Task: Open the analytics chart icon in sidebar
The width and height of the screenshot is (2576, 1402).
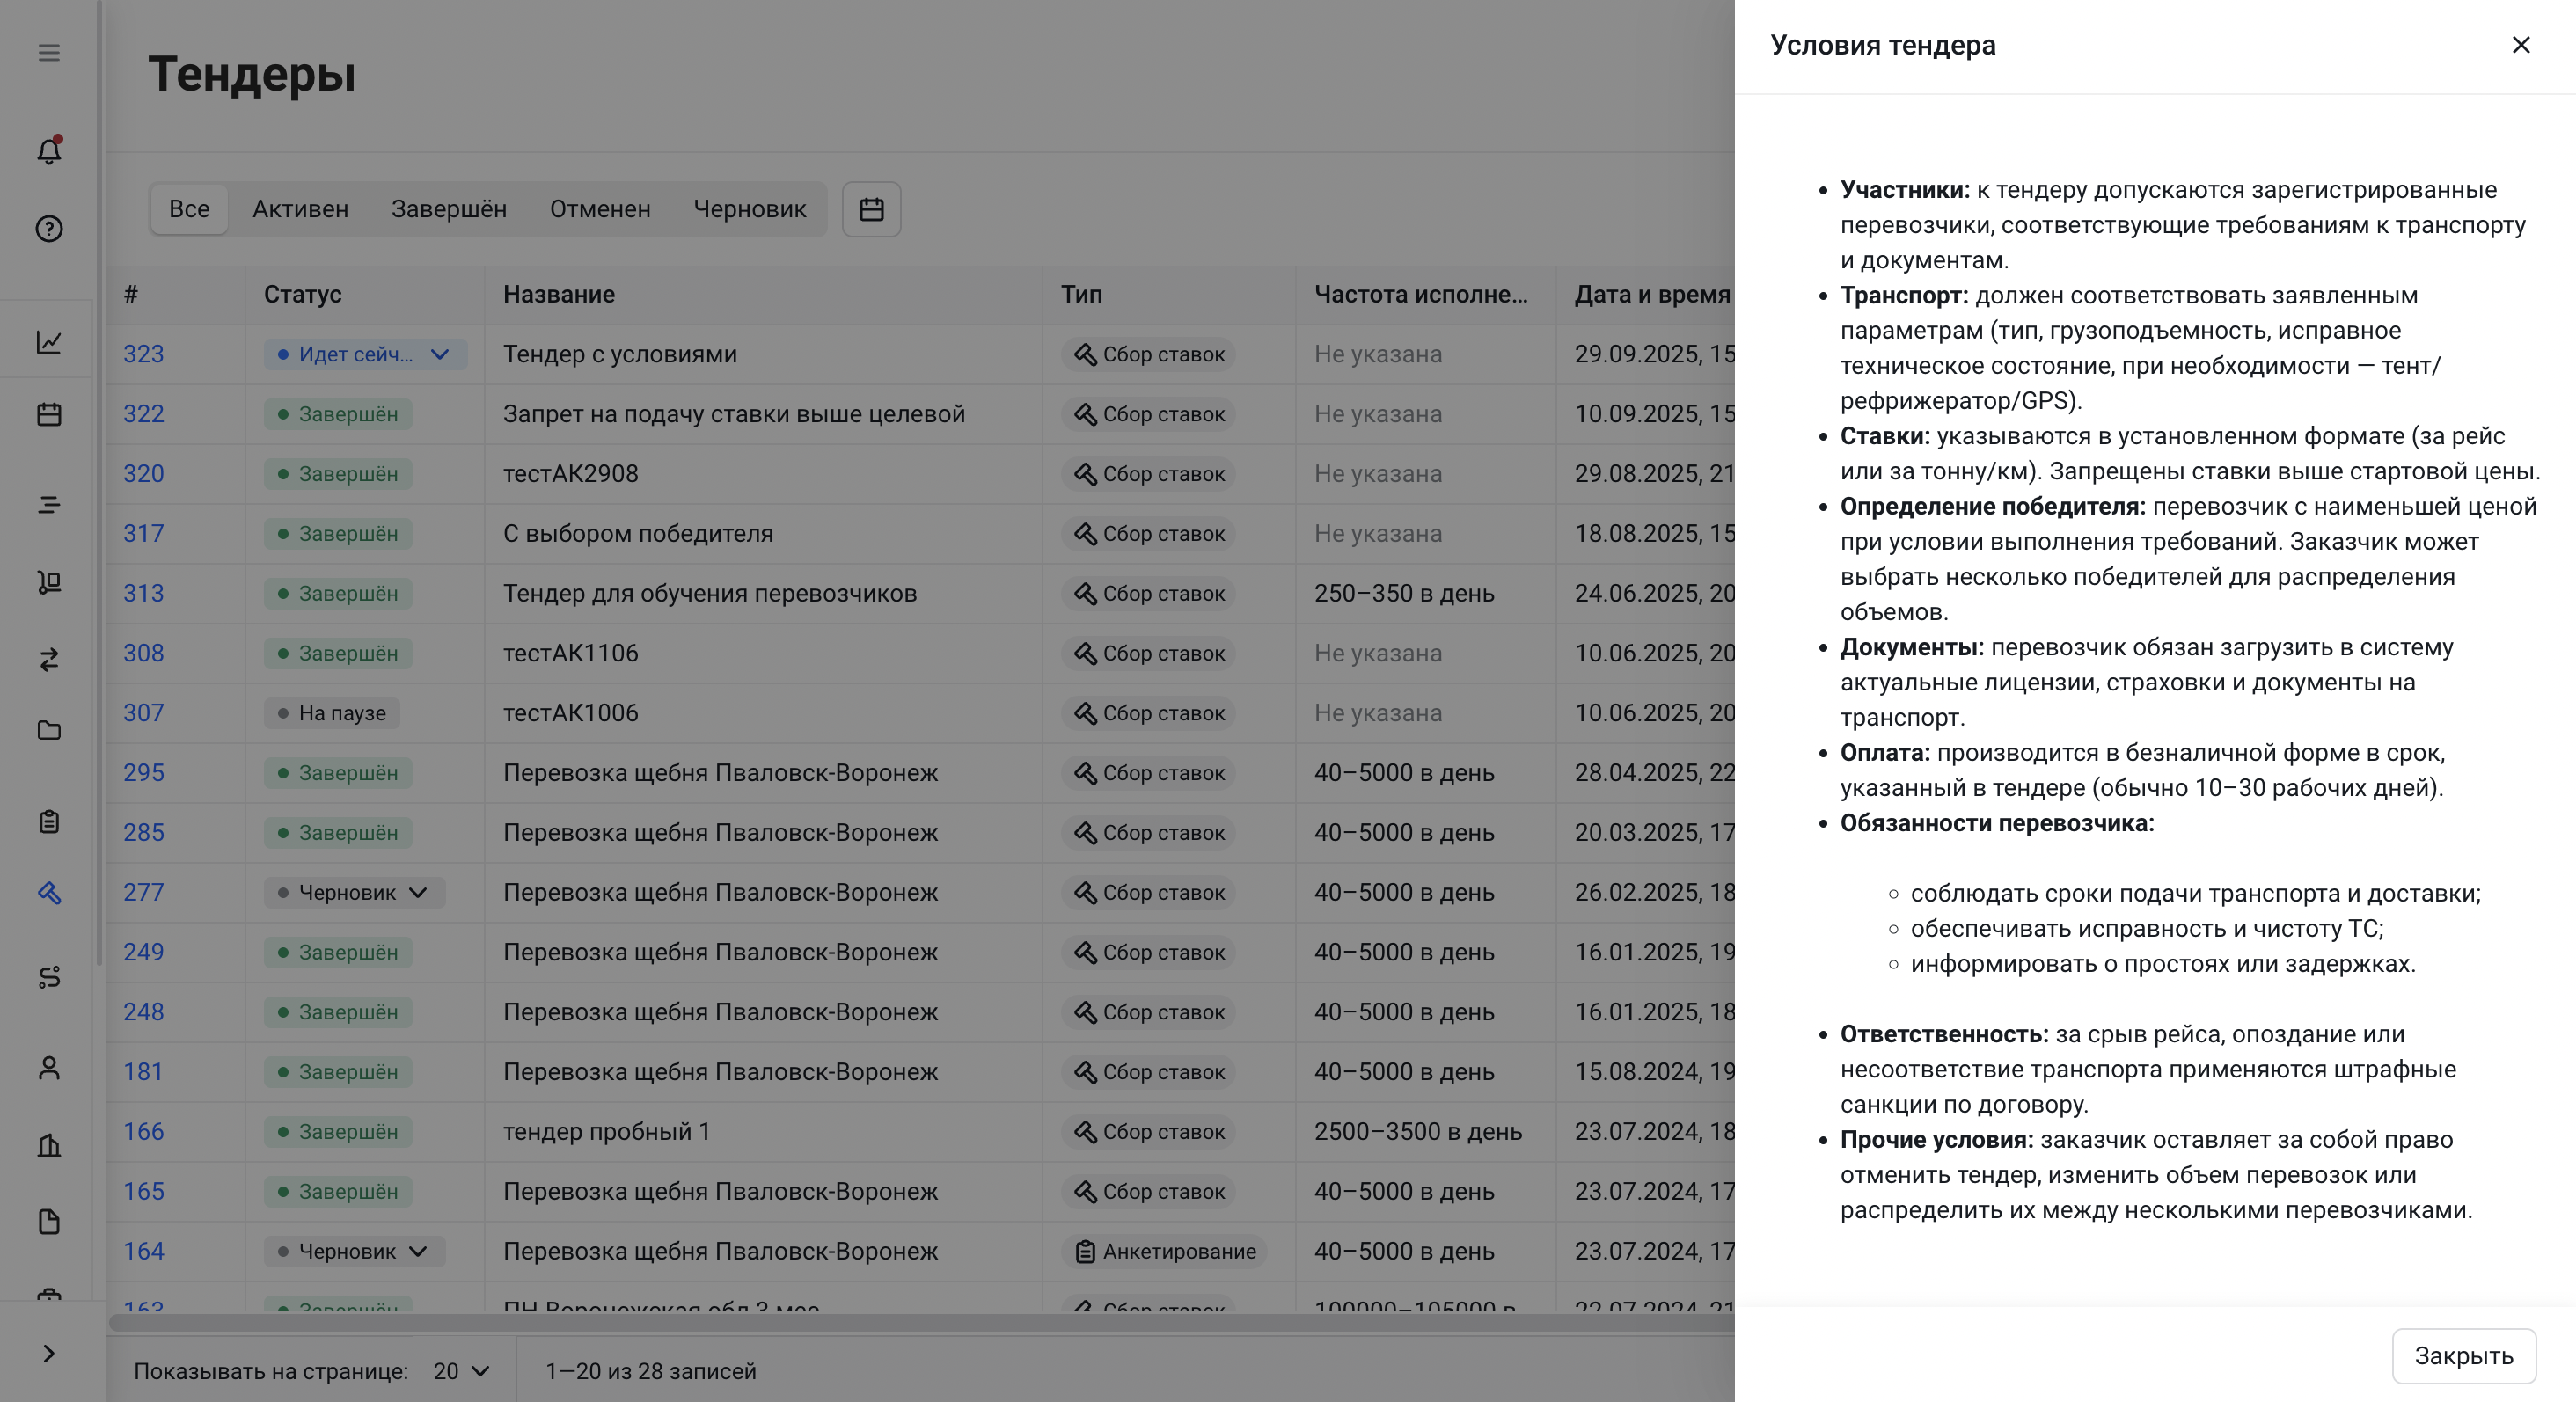Action: (x=49, y=342)
